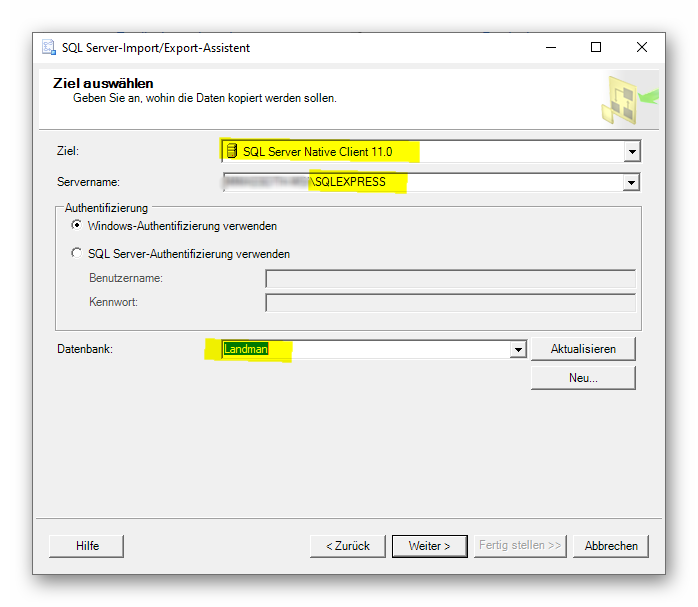
Task: Maximize the wizard window
Action: coord(596,47)
